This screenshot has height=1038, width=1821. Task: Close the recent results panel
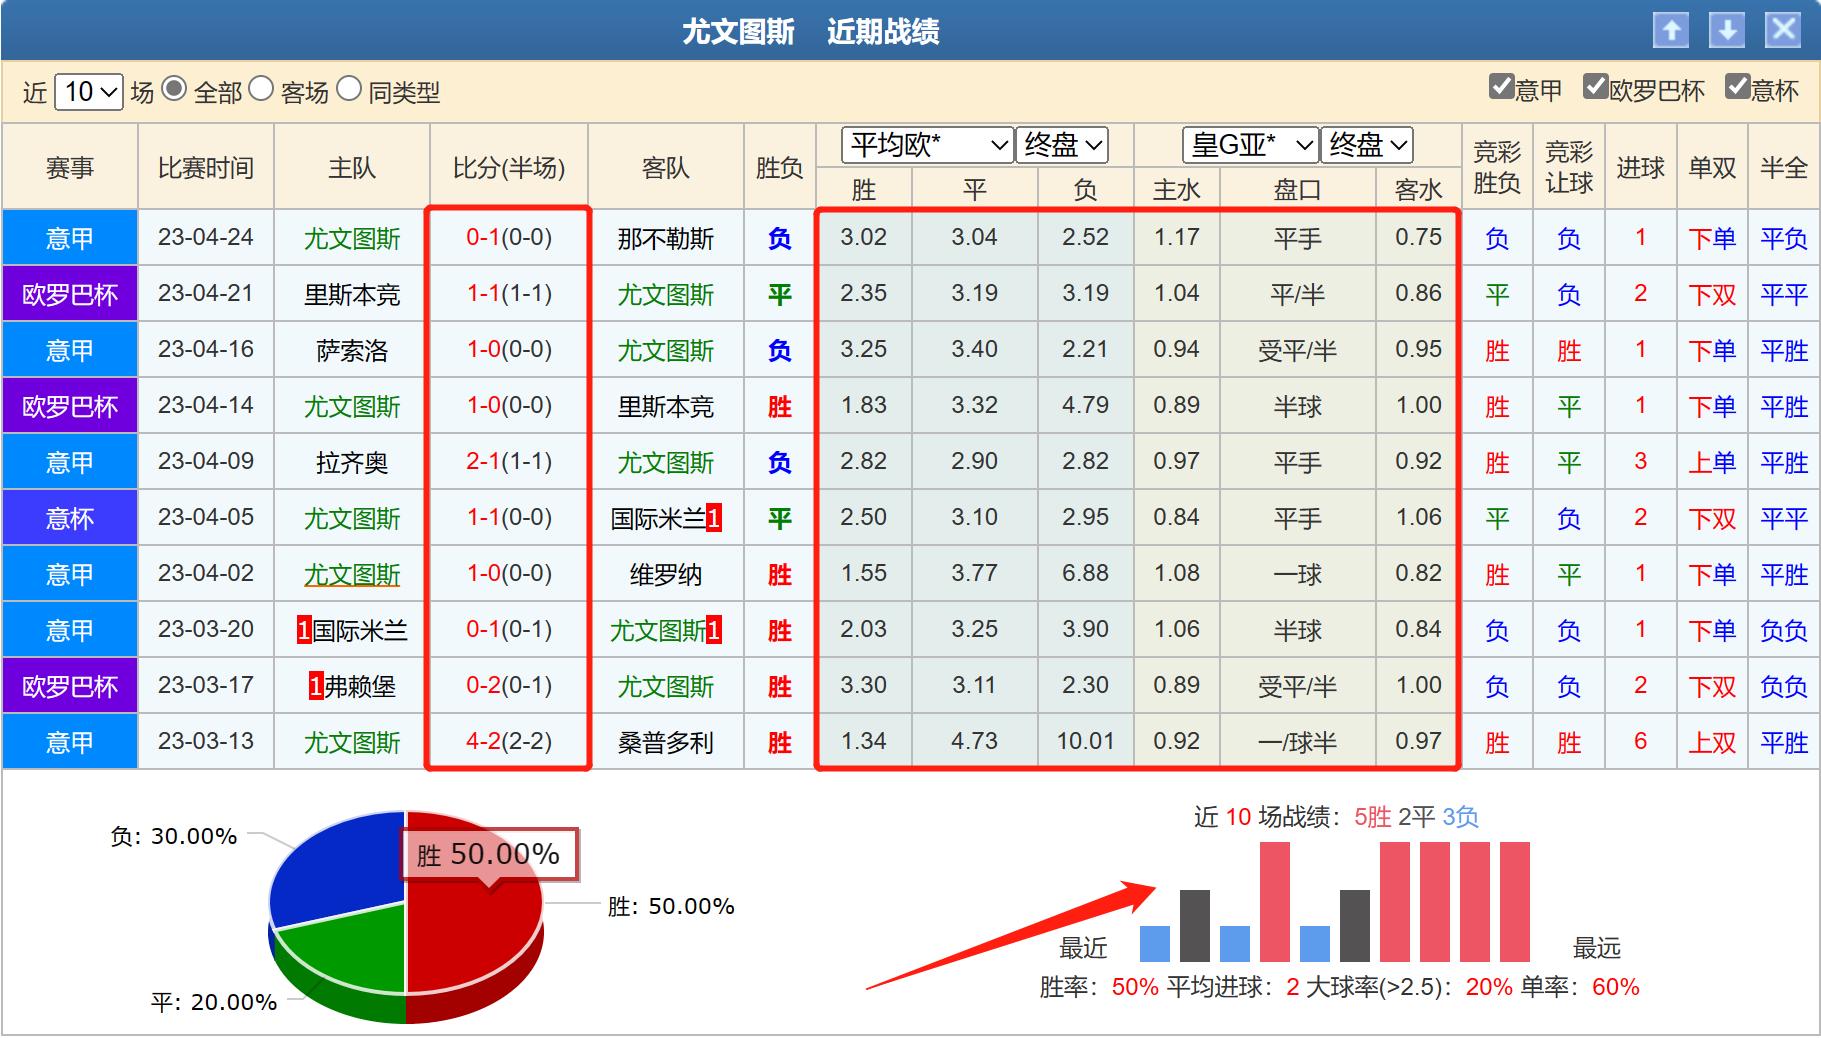coord(1783,31)
